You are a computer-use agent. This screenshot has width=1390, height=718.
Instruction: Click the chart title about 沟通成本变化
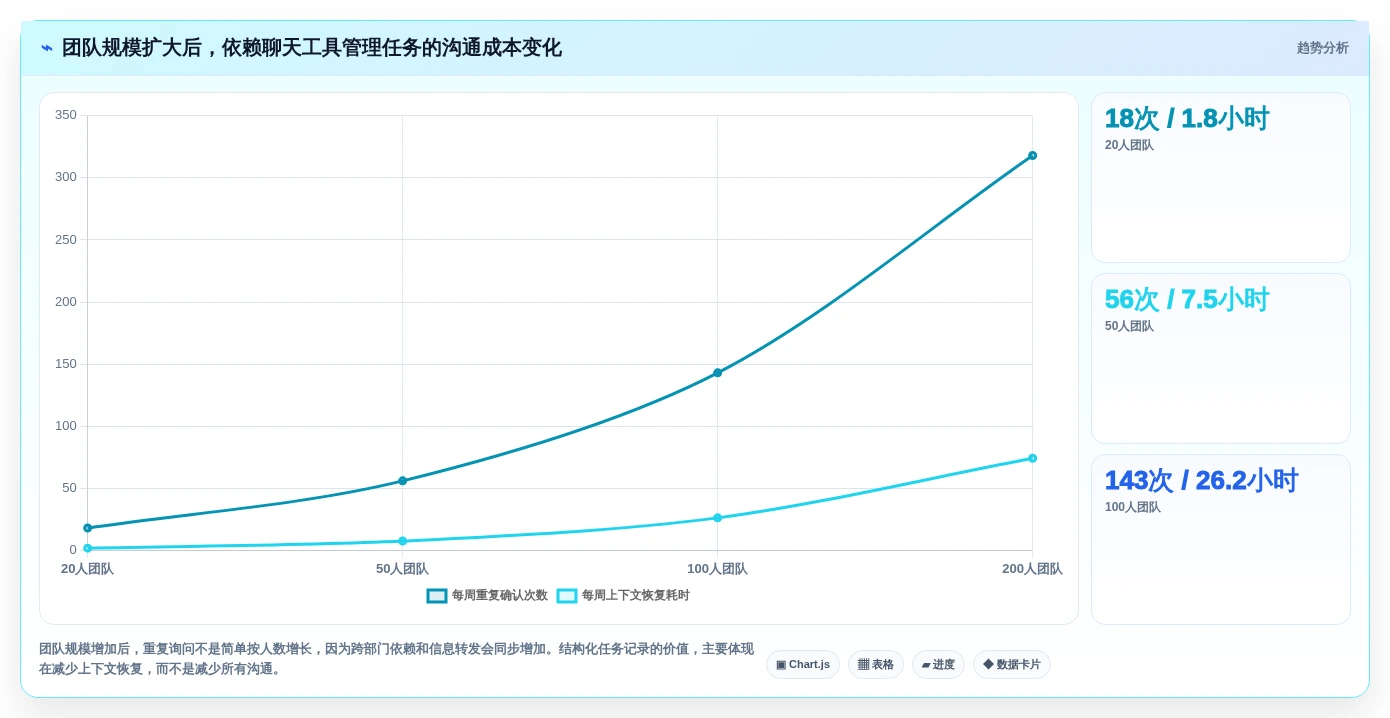pos(311,48)
